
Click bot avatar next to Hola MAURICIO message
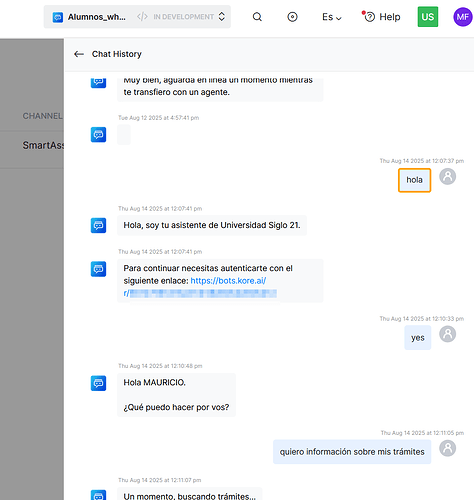click(98, 383)
